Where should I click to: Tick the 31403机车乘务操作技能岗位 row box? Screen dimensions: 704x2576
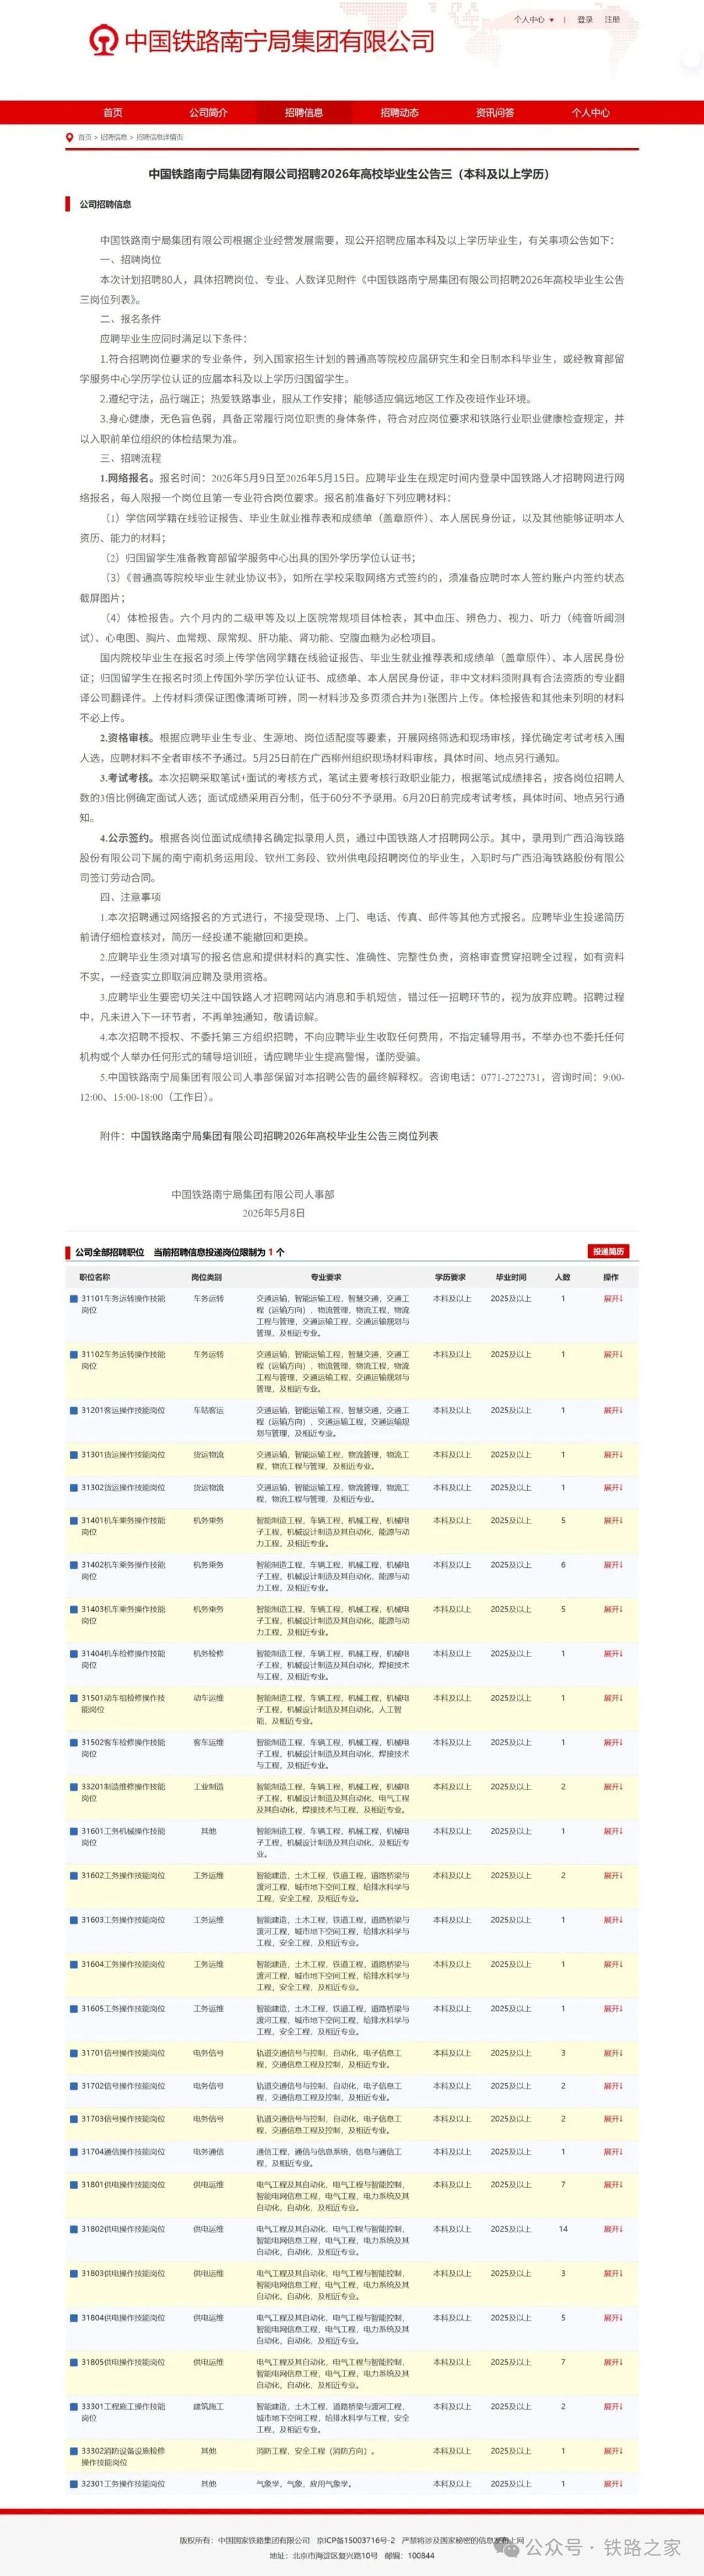73,1609
